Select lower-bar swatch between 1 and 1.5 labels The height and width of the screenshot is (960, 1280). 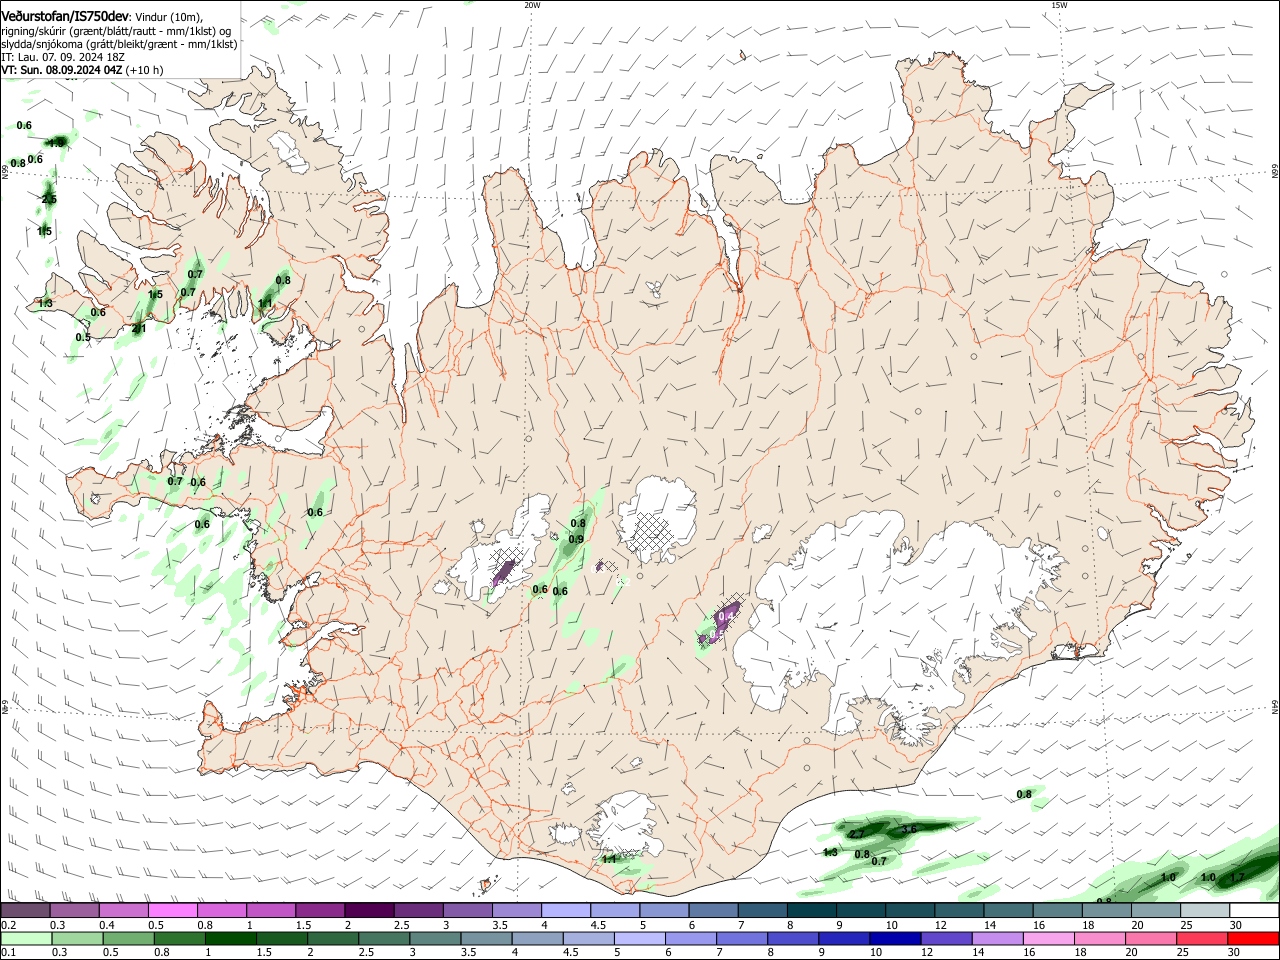pyautogui.click(x=229, y=938)
